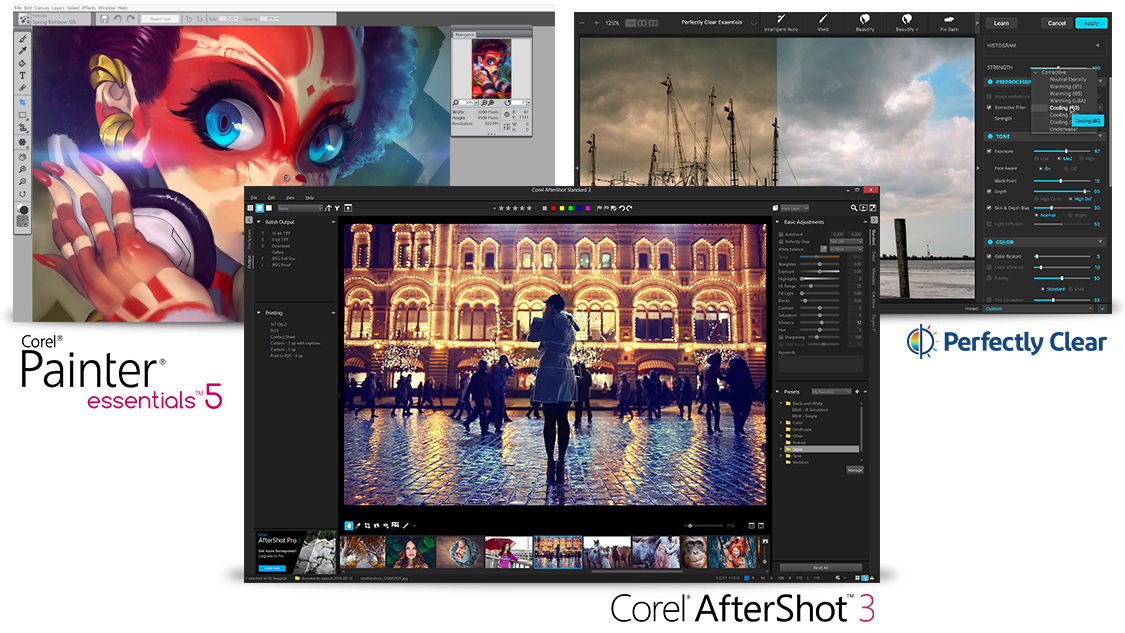The image size is (1125, 633).
Task: Toggle the Depth checkbox in Perfectly Clear
Action: pos(989,192)
